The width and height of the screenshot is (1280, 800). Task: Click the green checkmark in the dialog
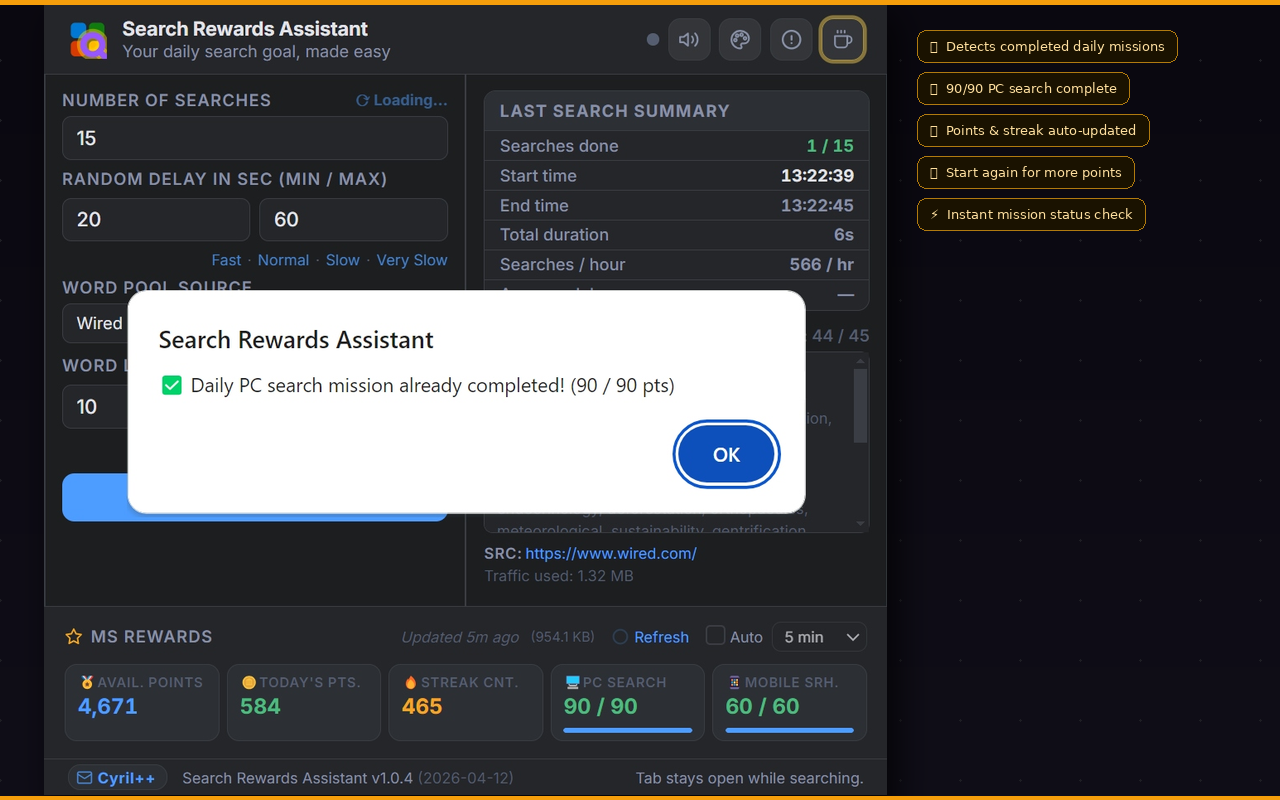[172, 385]
